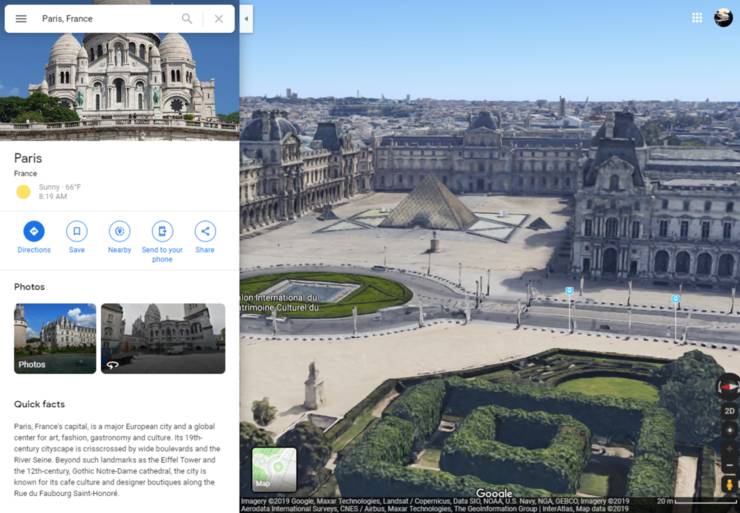
Task: Switch to Map layer thumbnail
Action: (274, 469)
